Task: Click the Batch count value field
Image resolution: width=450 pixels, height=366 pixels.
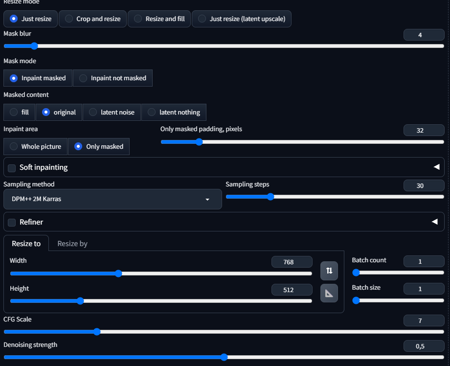Action: point(424,261)
